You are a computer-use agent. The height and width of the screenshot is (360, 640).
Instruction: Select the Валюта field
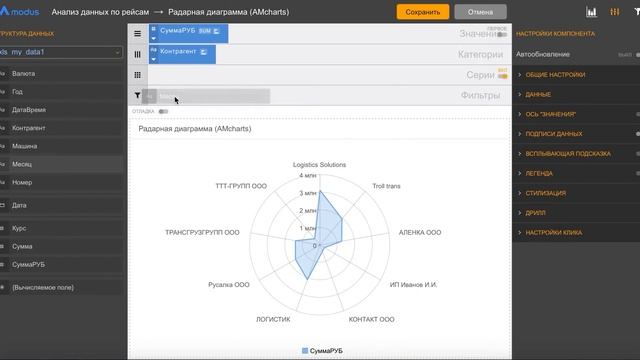point(61,74)
